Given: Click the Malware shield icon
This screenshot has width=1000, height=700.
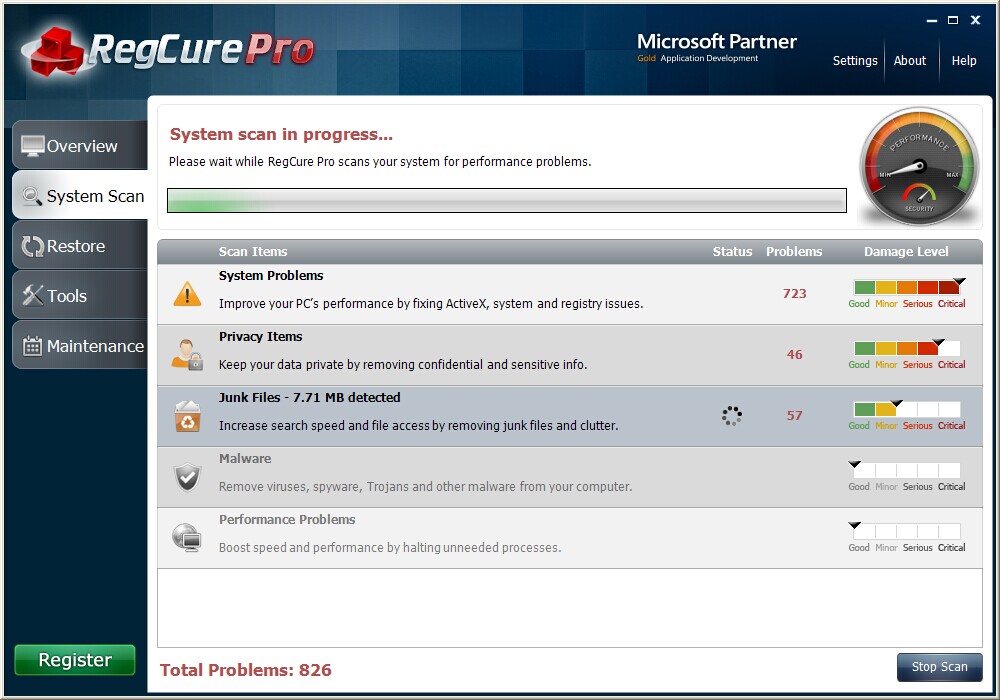Looking at the screenshot, I should (188, 477).
